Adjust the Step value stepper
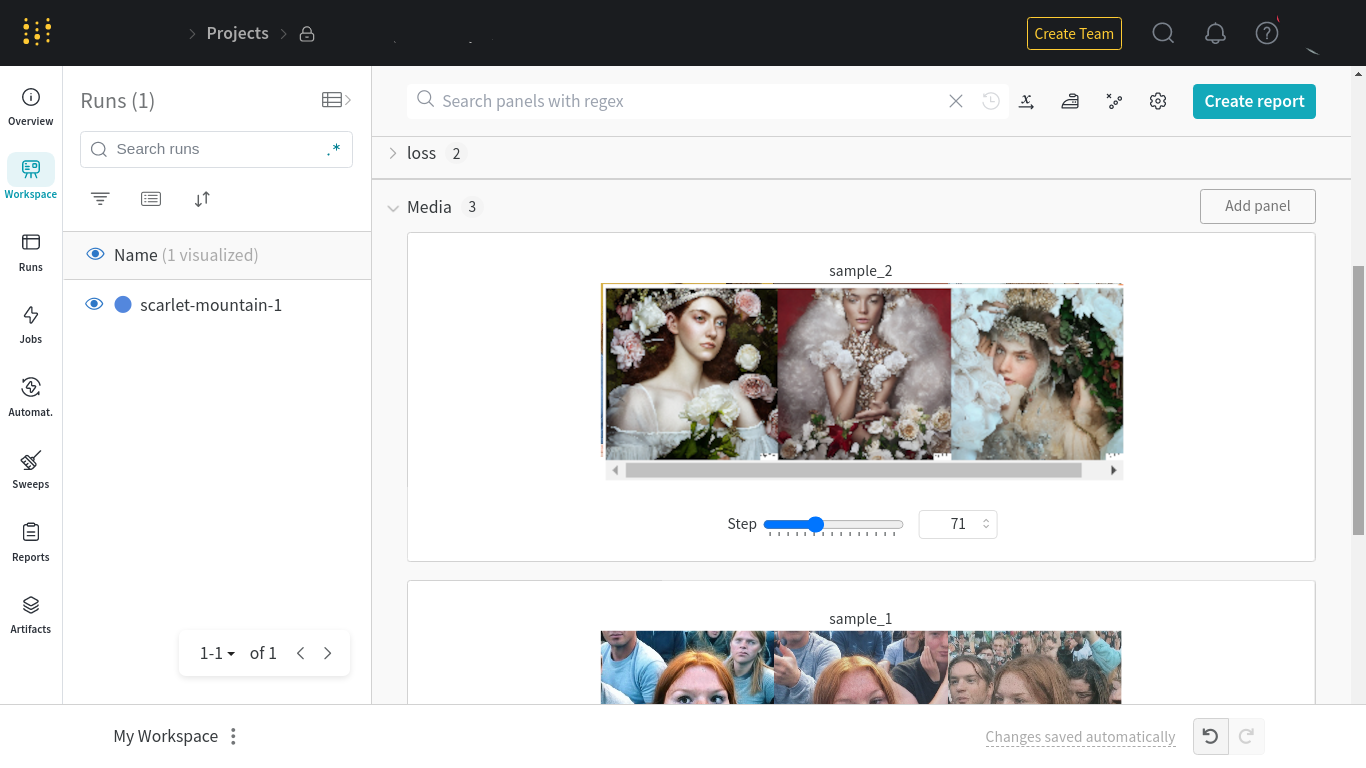The image size is (1366, 768). [x=986, y=524]
